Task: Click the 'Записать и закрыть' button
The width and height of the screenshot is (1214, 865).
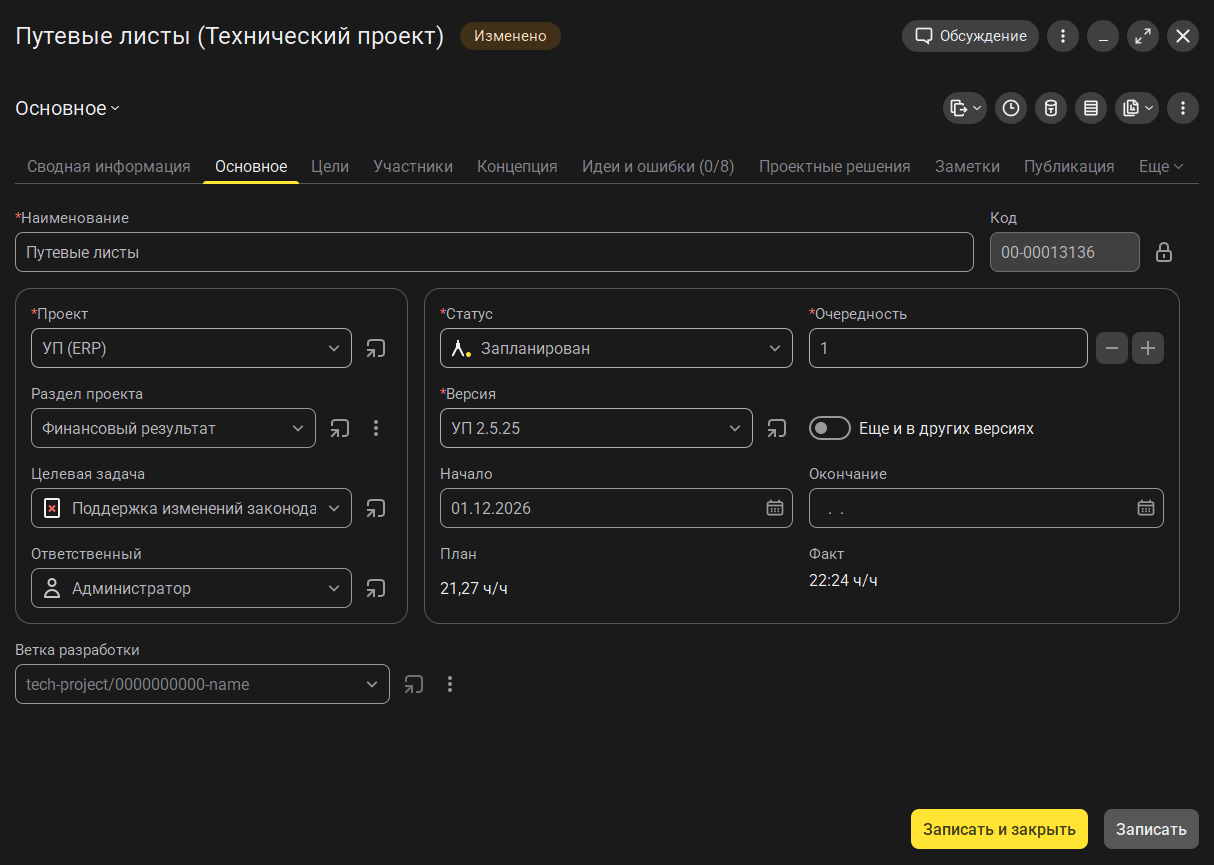Action: [998, 829]
